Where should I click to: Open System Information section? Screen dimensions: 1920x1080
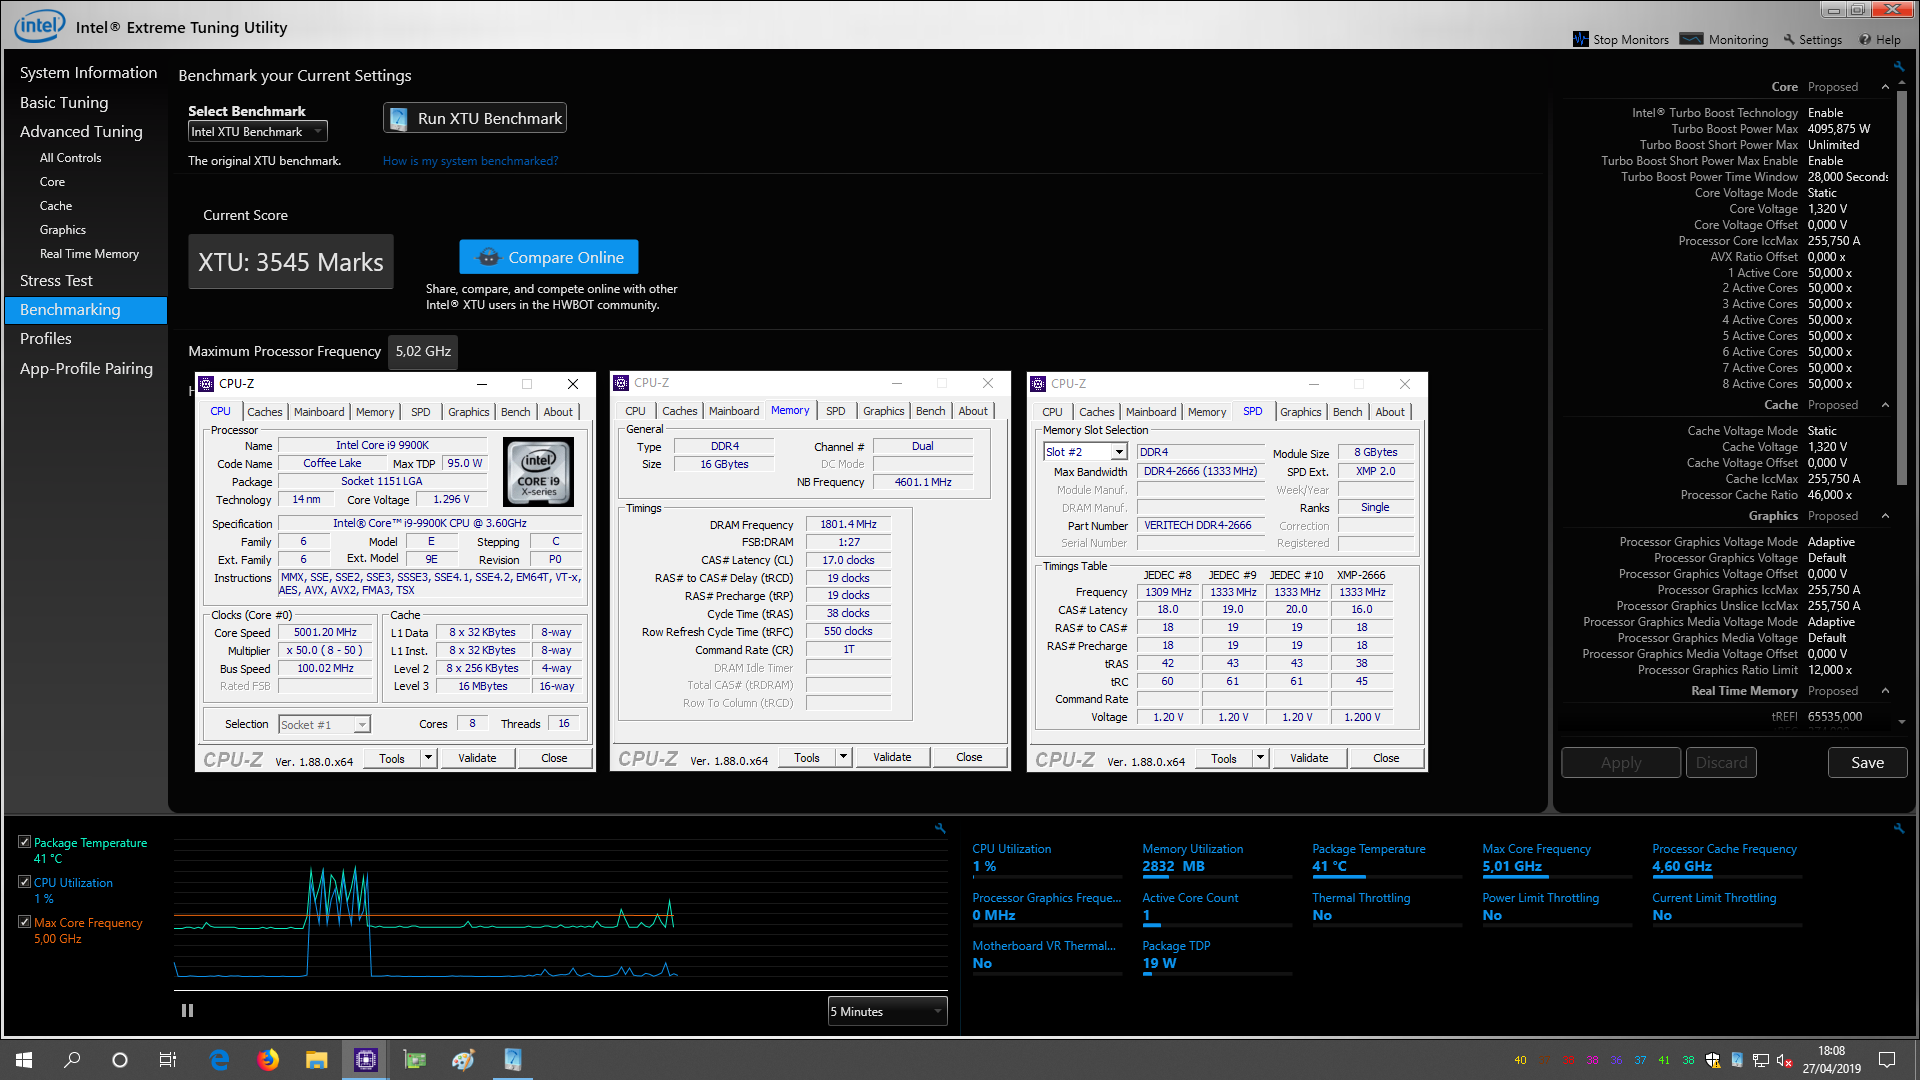point(88,73)
